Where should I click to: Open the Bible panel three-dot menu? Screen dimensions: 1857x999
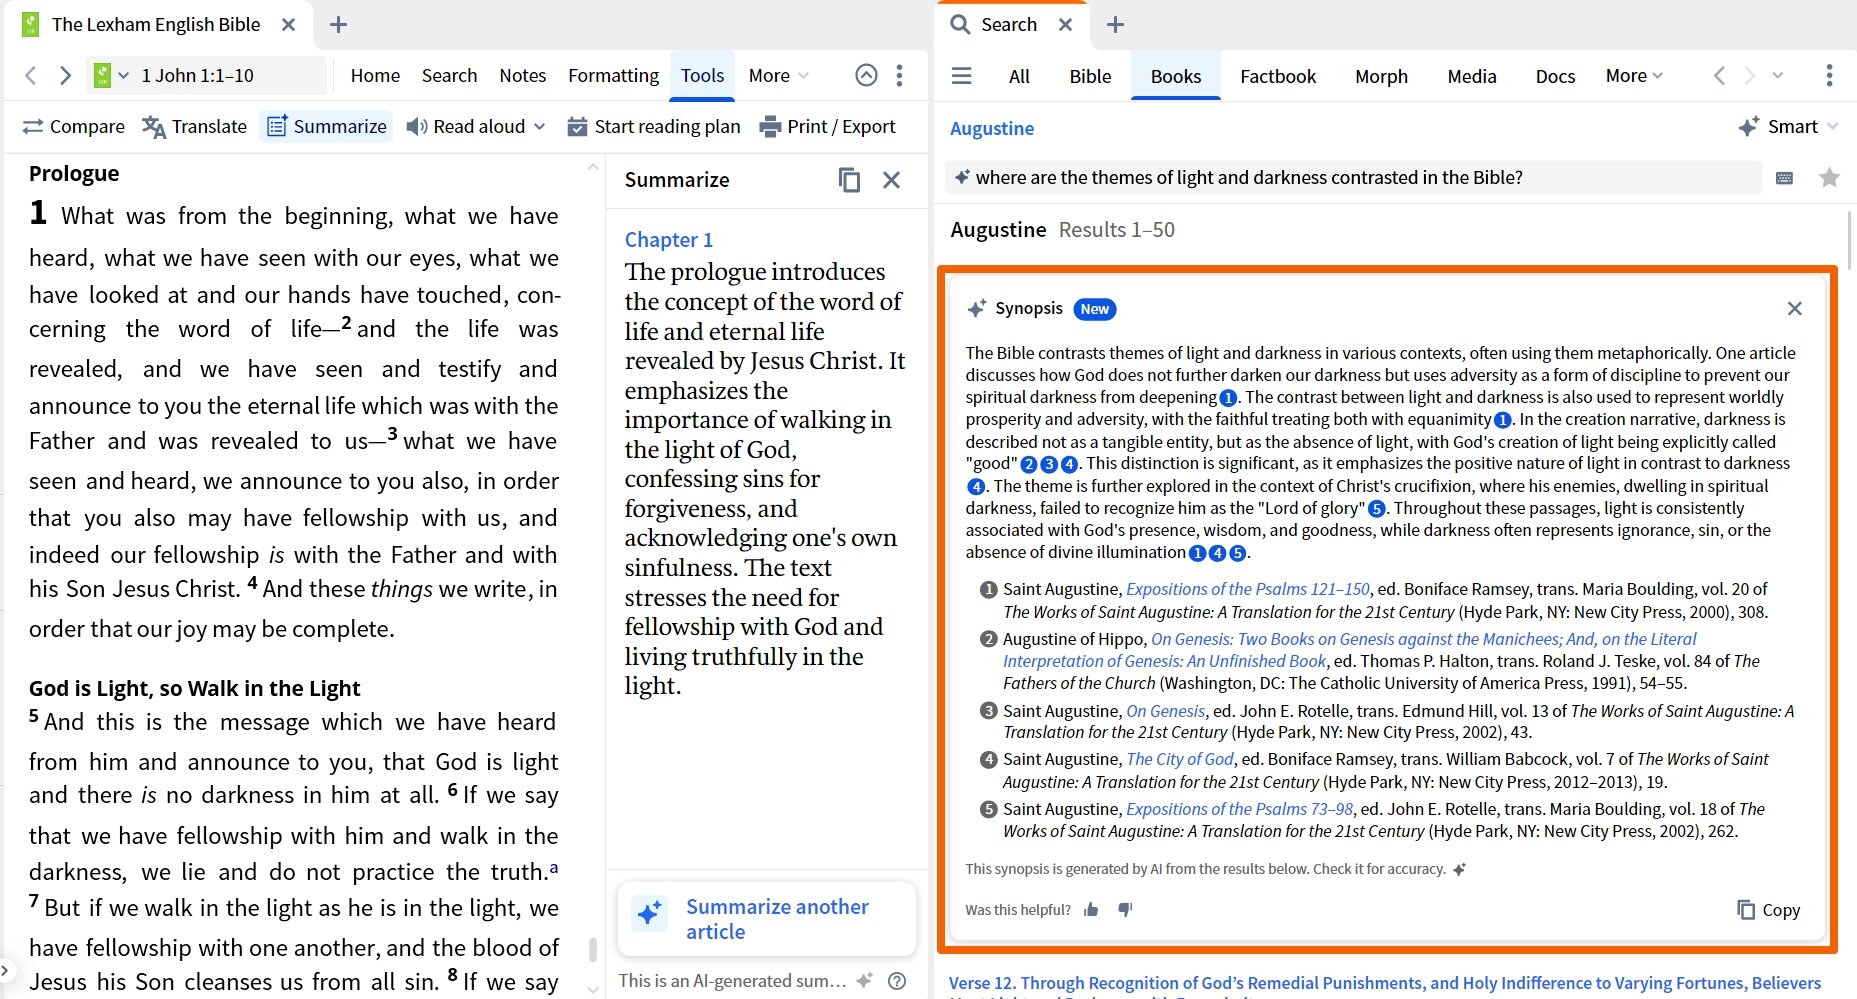click(x=900, y=75)
